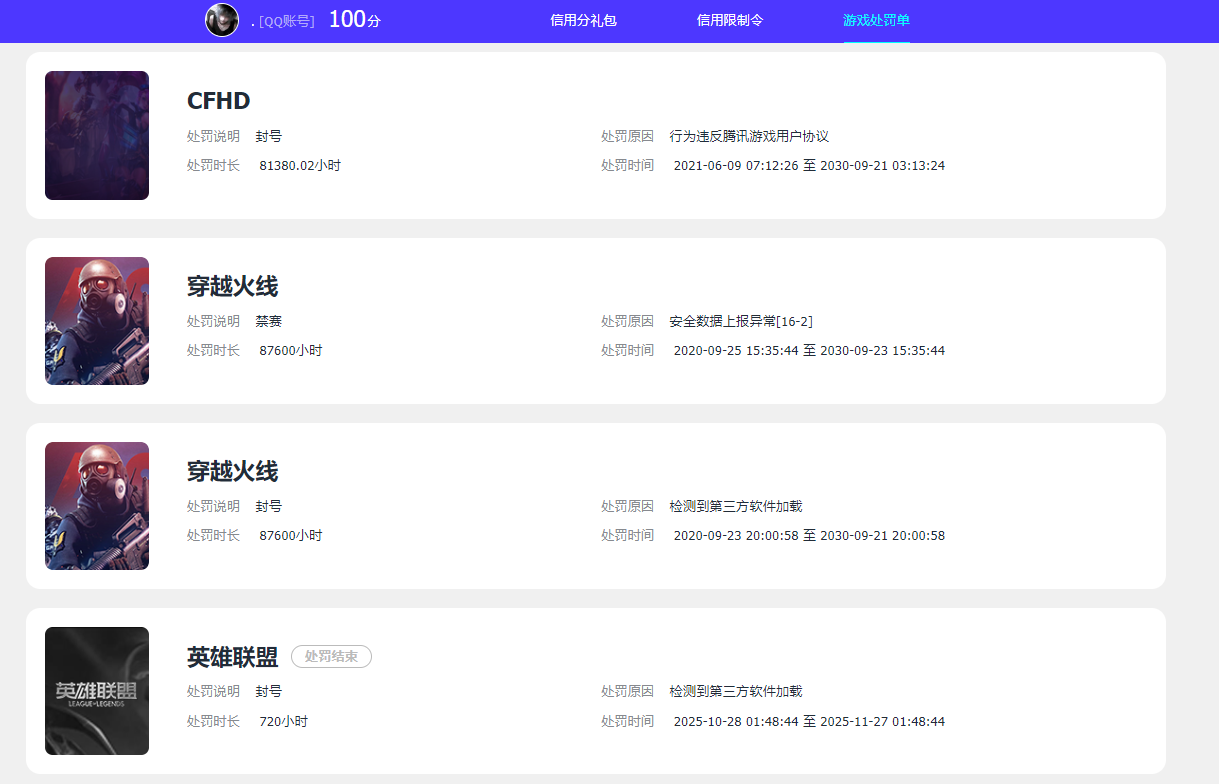The width and height of the screenshot is (1219, 784).
Task: Click the CFHD game title
Action: coord(218,101)
